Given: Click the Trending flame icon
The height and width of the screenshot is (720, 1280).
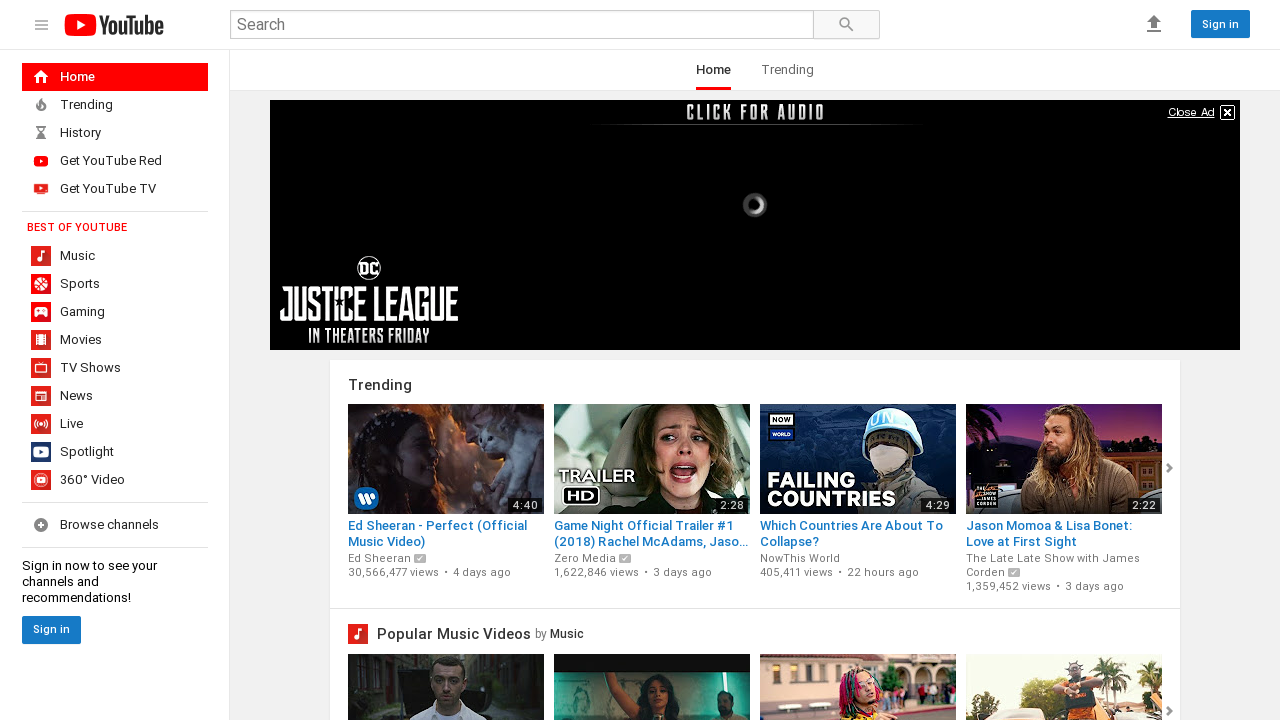Looking at the screenshot, I should [41, 105].
